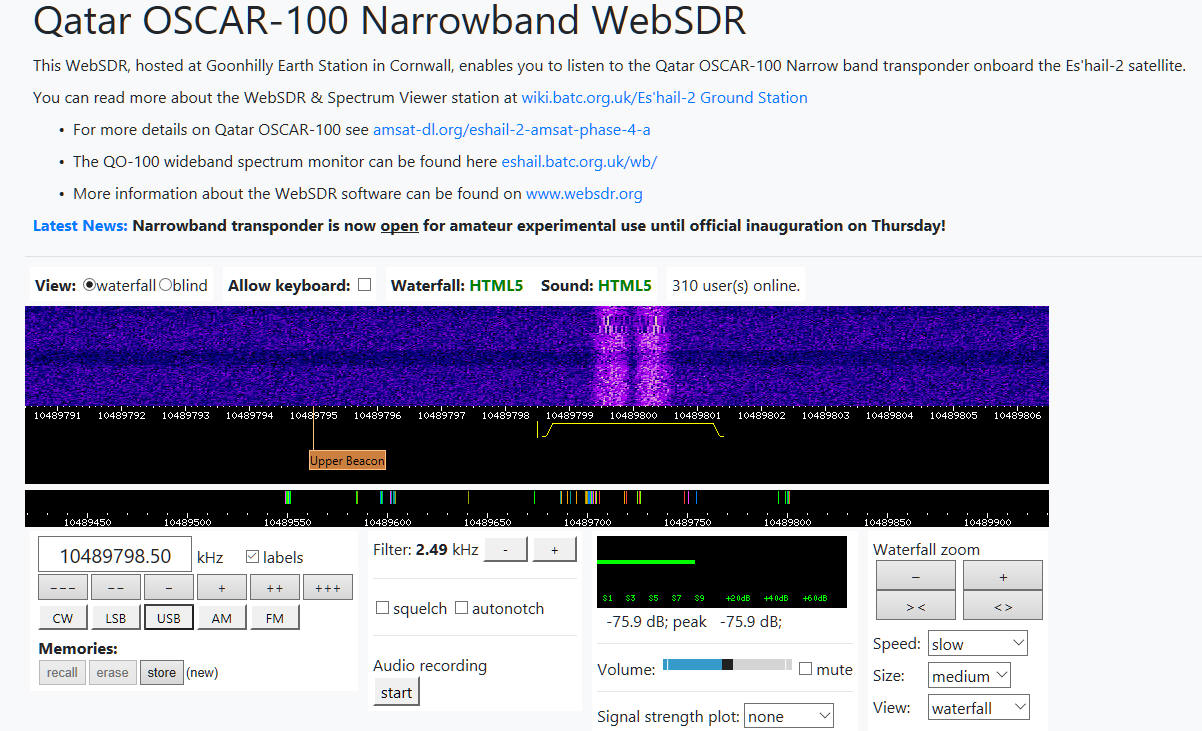Viewport: 1202px width, 731px height.
Task: Switch to LSB mode
Action: click(115, 618)
